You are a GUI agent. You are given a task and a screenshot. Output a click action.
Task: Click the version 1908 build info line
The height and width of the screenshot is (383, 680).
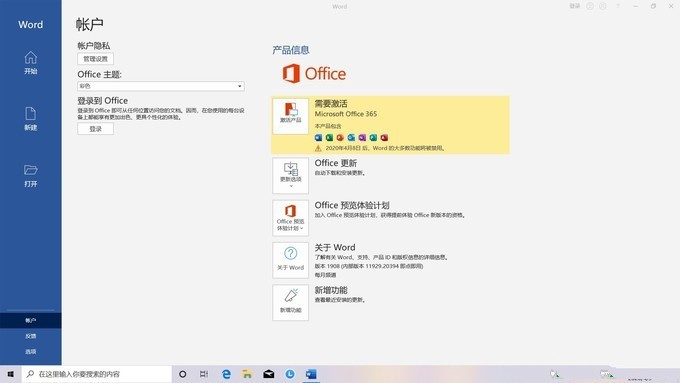(x=369, y=266)
